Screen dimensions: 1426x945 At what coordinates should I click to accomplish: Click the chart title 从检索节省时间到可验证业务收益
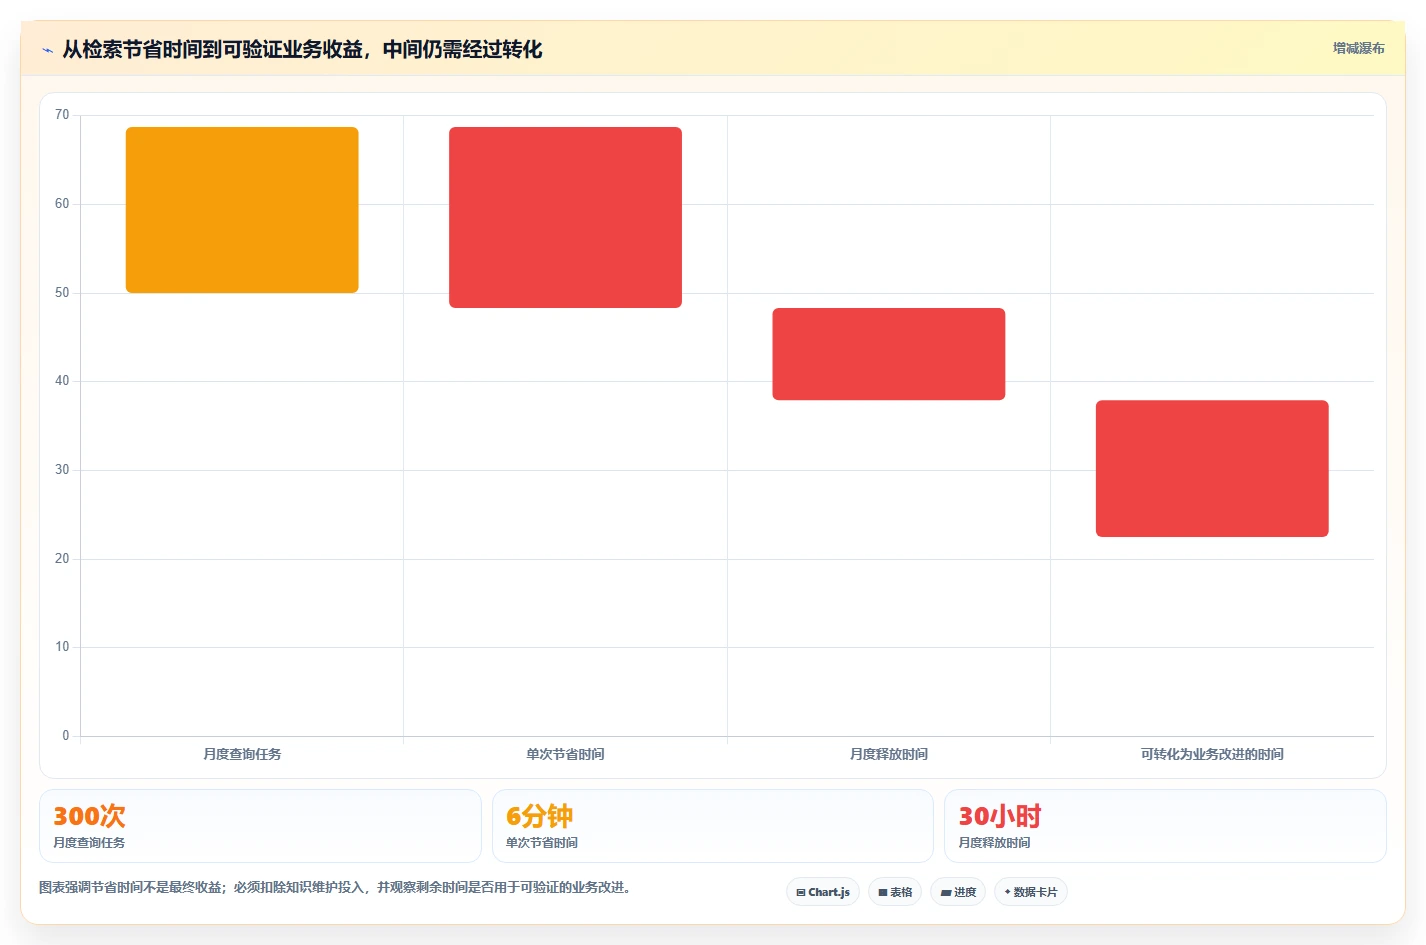[x=303, y=49]
